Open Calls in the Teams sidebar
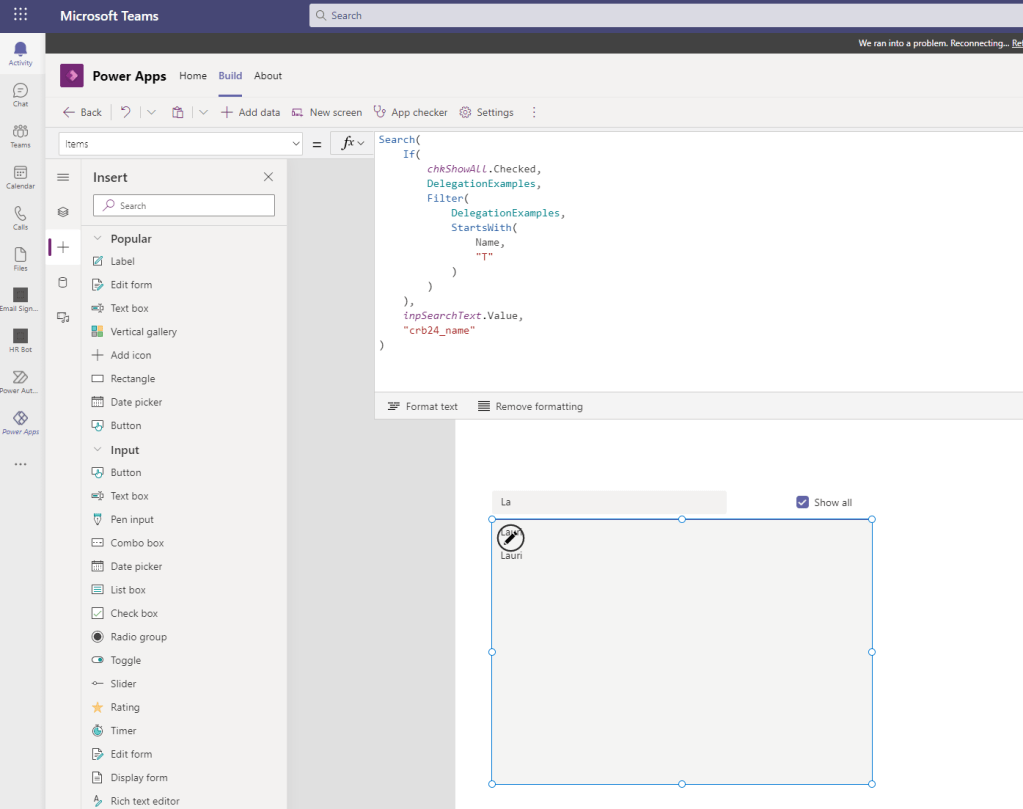This screenshot has width=1023, height=809. pos(20,217)
